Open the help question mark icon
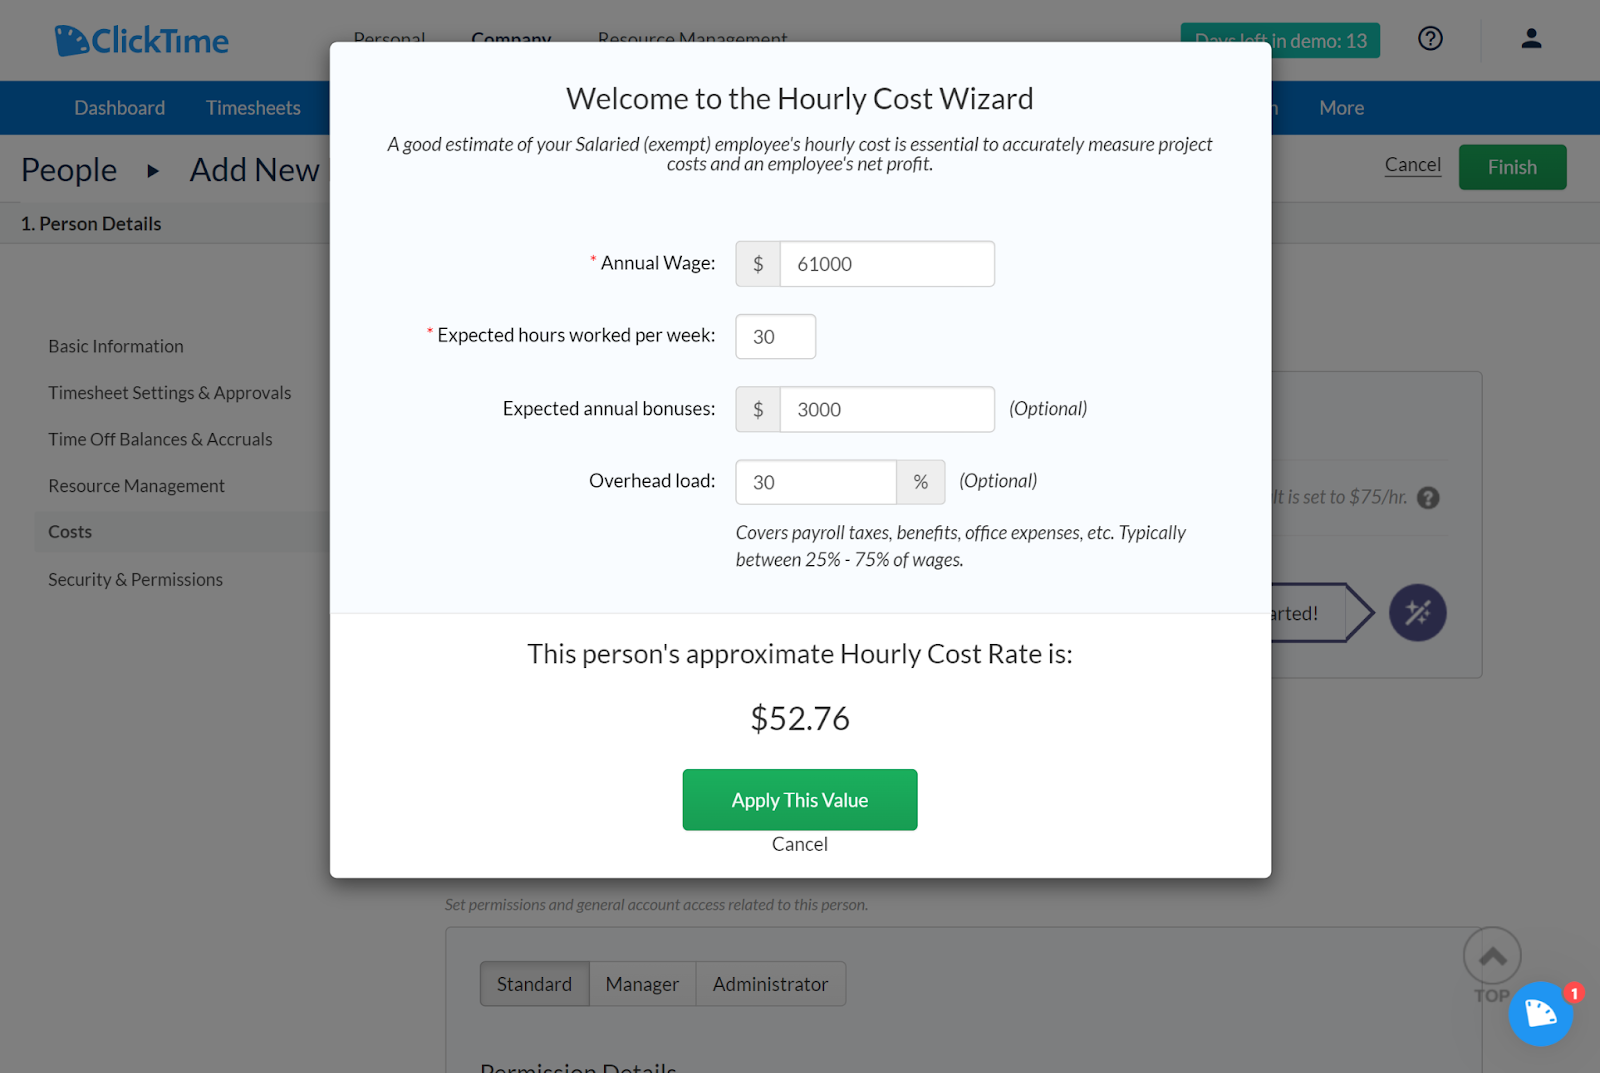The height and width of the screenshot is (1073, 1600). 1430,39
